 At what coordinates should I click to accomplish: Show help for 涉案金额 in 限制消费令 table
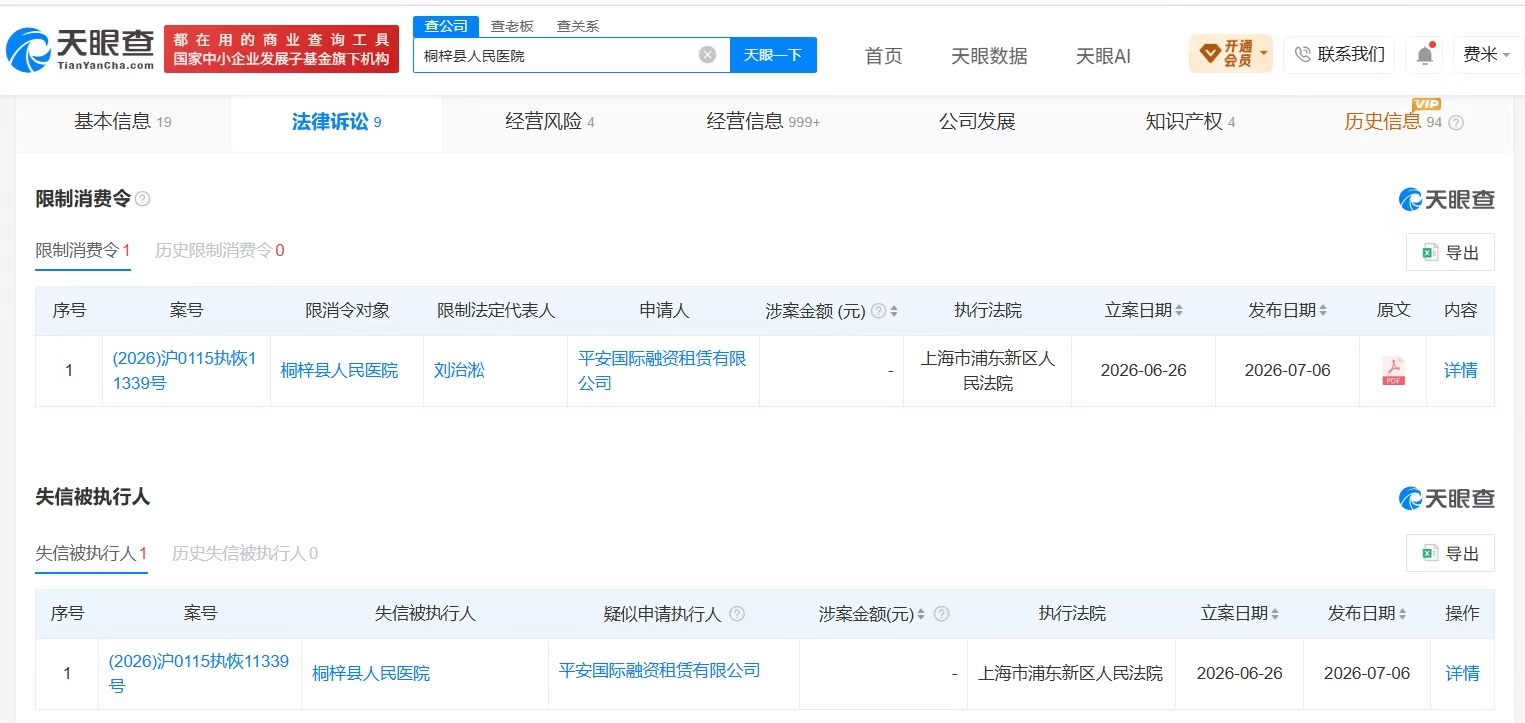tap(878, 311)
